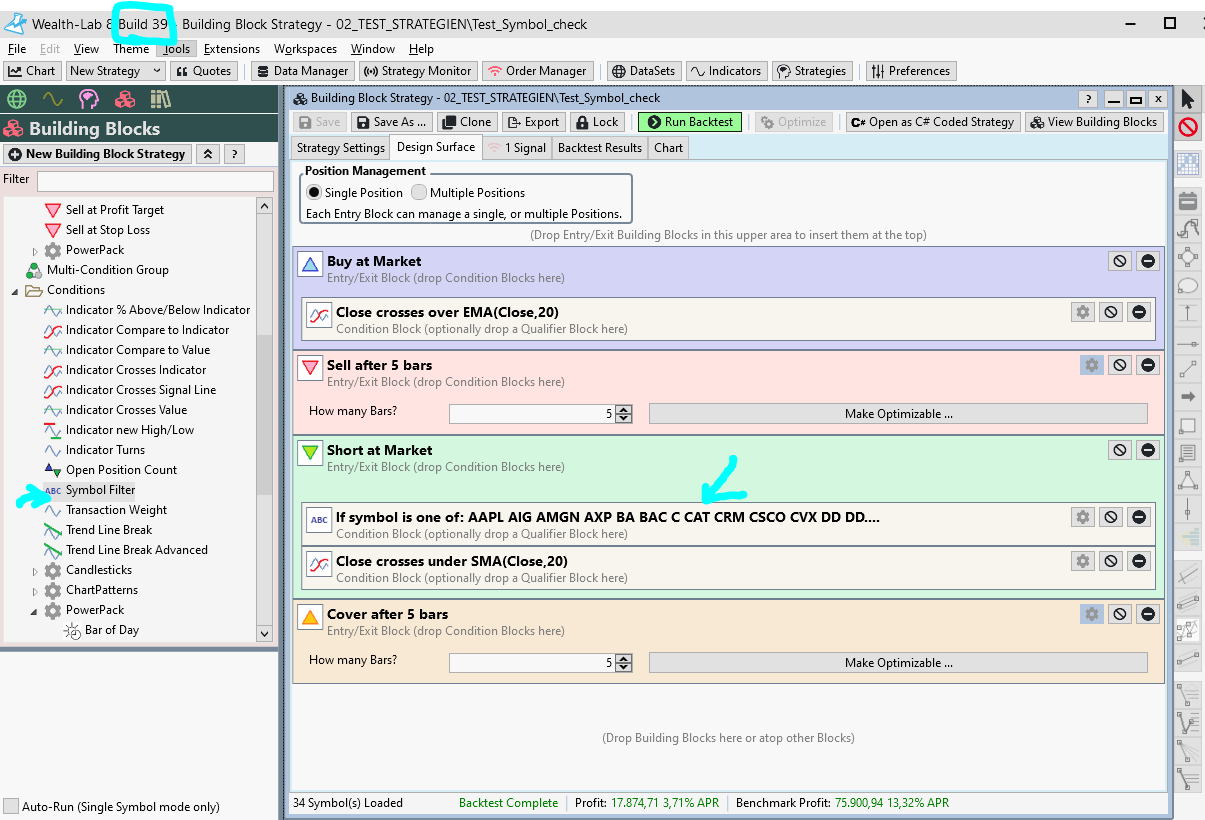Image resolution: width=1205 pixels, height=820 pixels.
Task: Select the right-arrow drawing tool
Action: coord(1188,397)
